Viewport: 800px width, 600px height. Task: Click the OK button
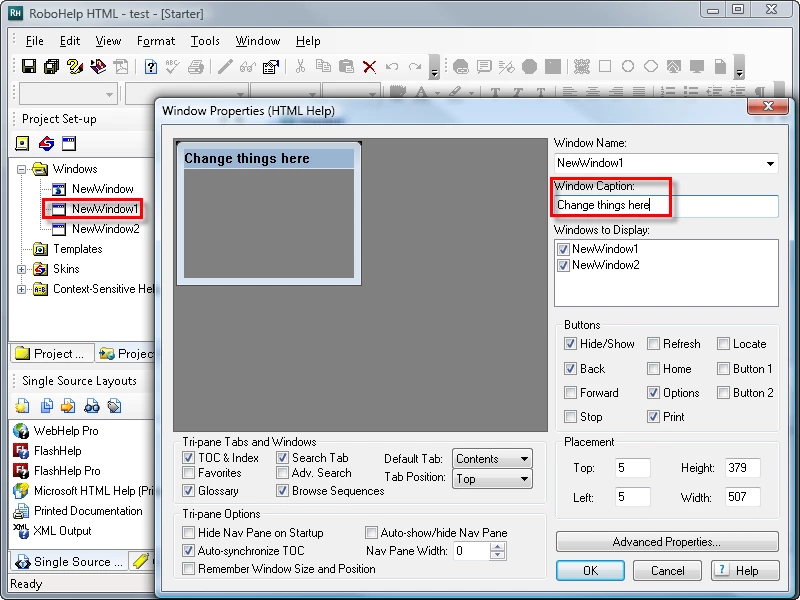590,570
